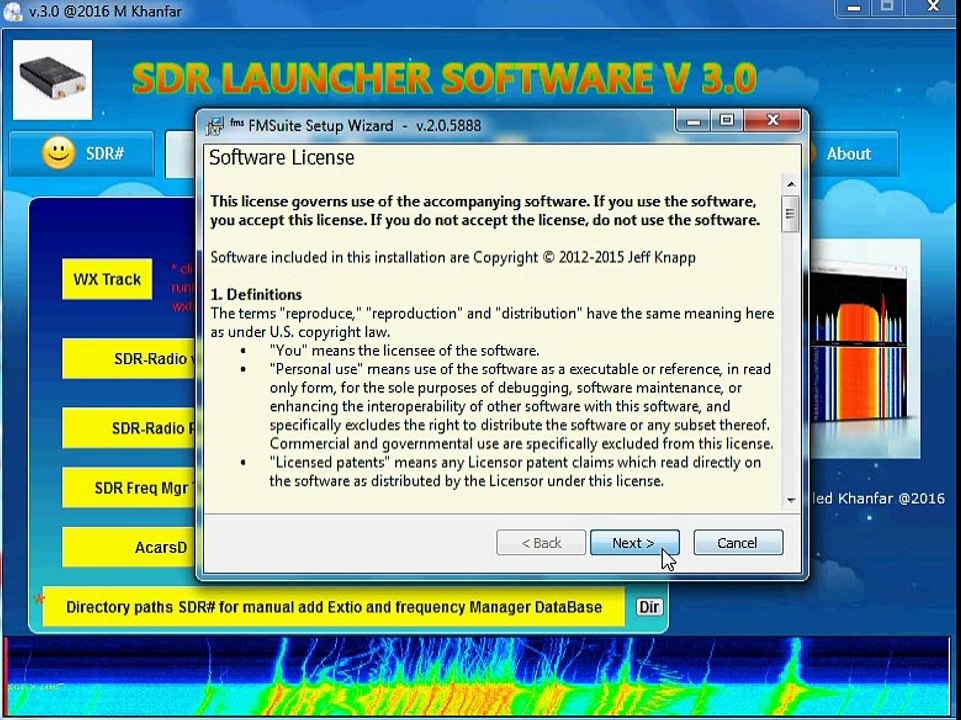Launch WX Track from the launcher
The width and height of the screenshot is (961, 720).
107,279
